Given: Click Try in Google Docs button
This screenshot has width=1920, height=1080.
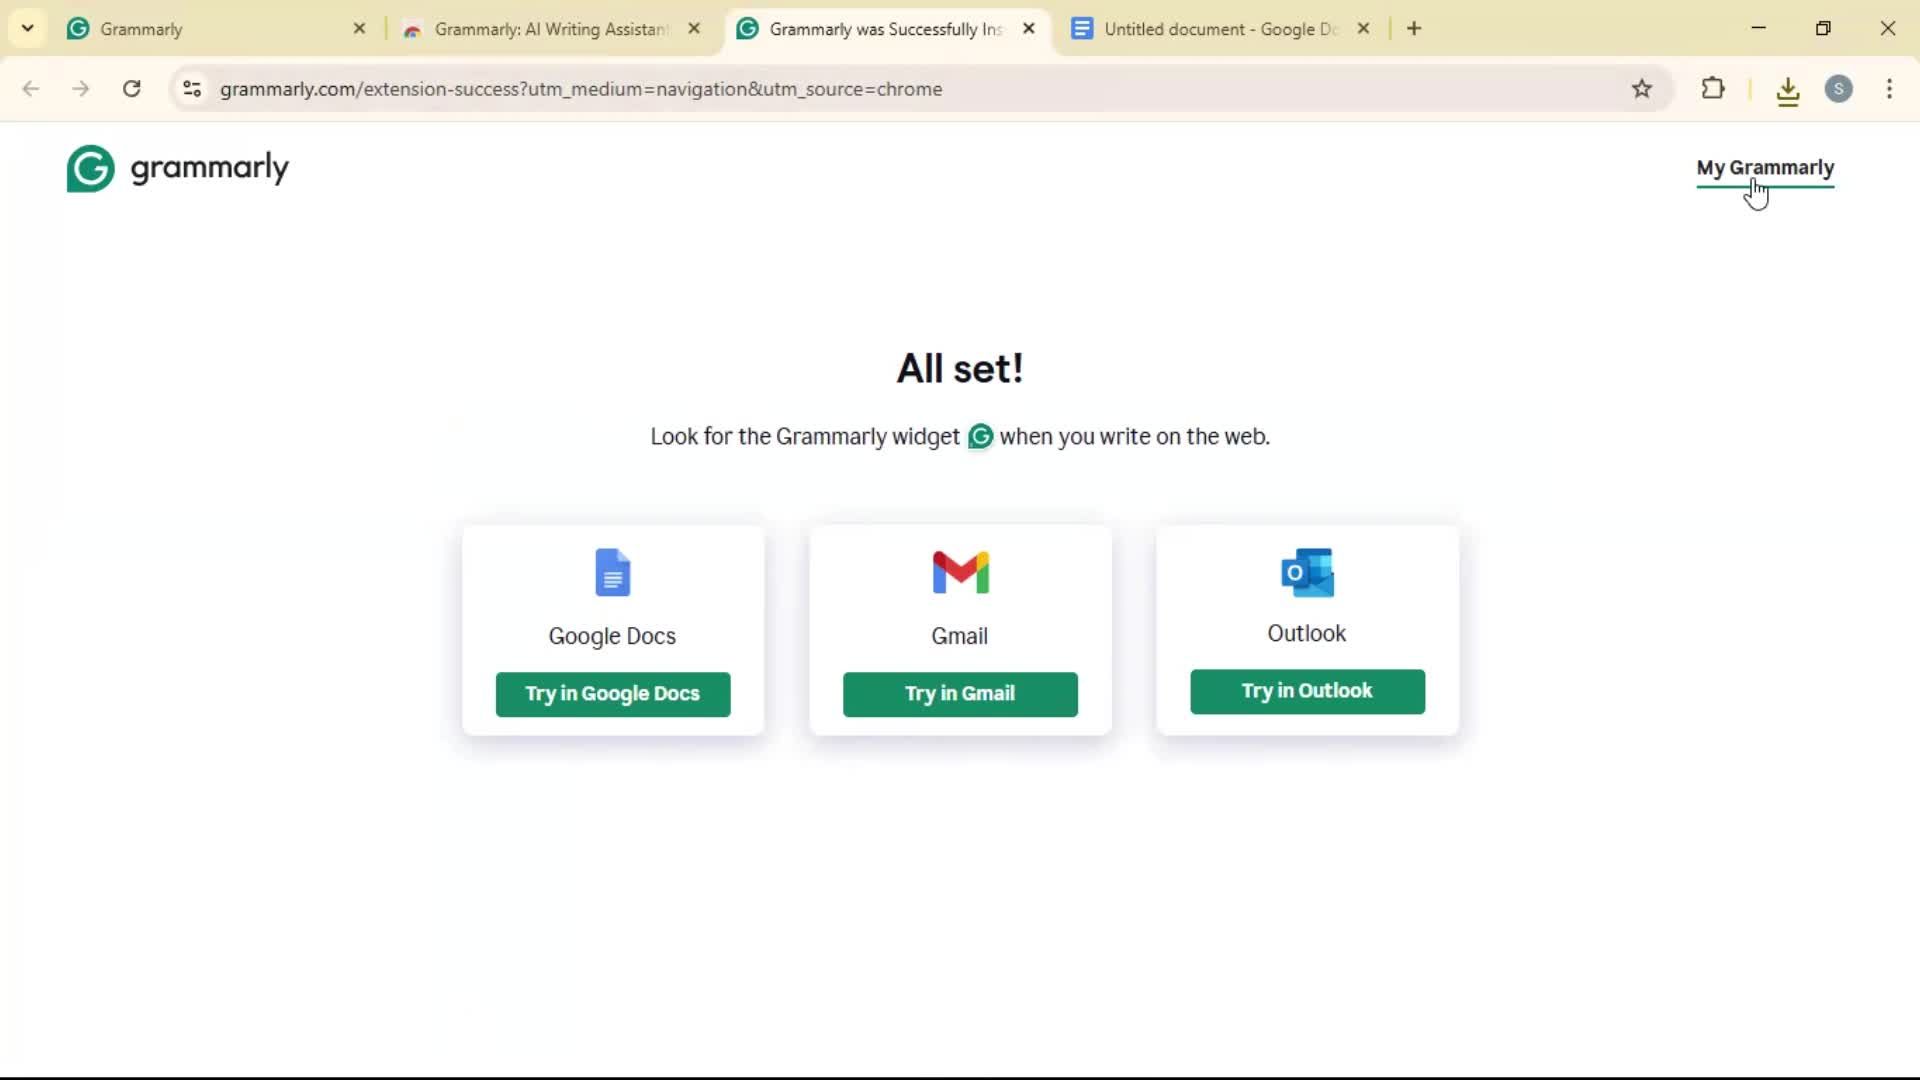Looking at the screenshot, I should pos(613,694).
